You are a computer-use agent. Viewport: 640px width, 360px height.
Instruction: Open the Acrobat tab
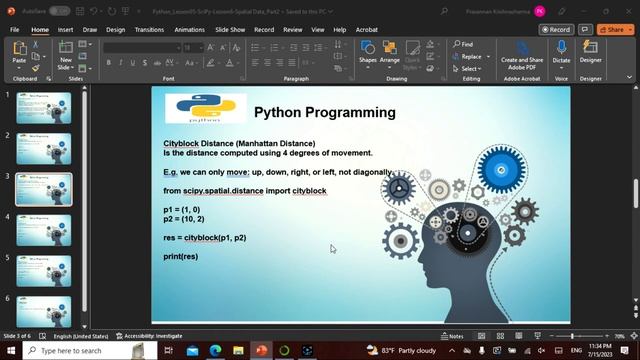[367, 29]
